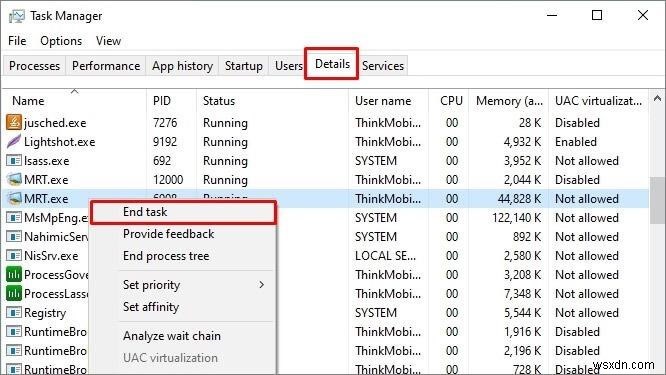Screen dimensions: 666x375
Task: Click memory value 28 K
Action: tap(530, 123)
